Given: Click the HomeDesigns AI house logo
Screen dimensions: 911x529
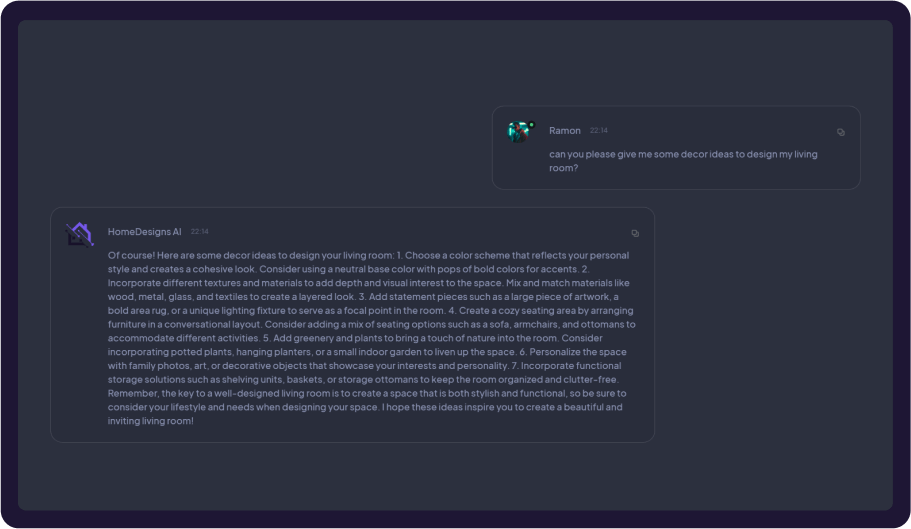Looking at the screenshot, I should point(79,234).
